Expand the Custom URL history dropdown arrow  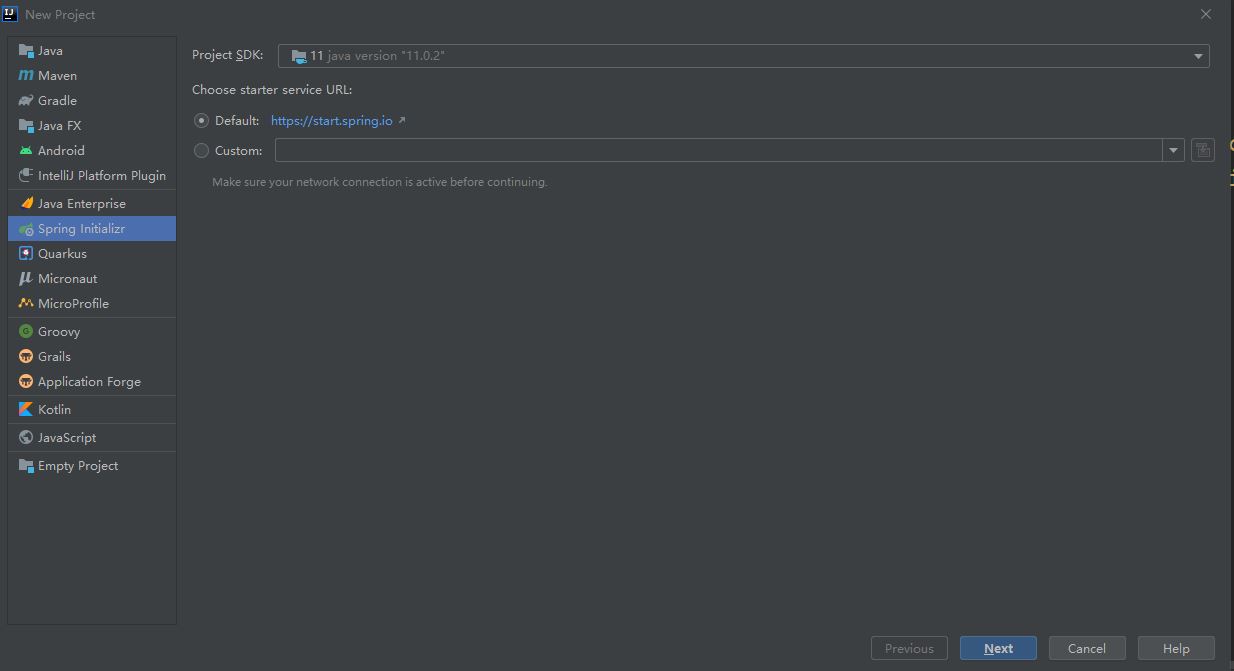point(1173,150)
